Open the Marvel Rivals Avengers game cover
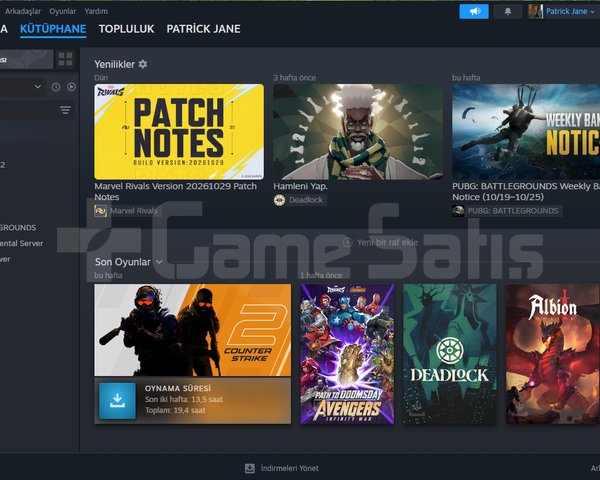This screenshot has width=600, height=480. tap(347, 354)
